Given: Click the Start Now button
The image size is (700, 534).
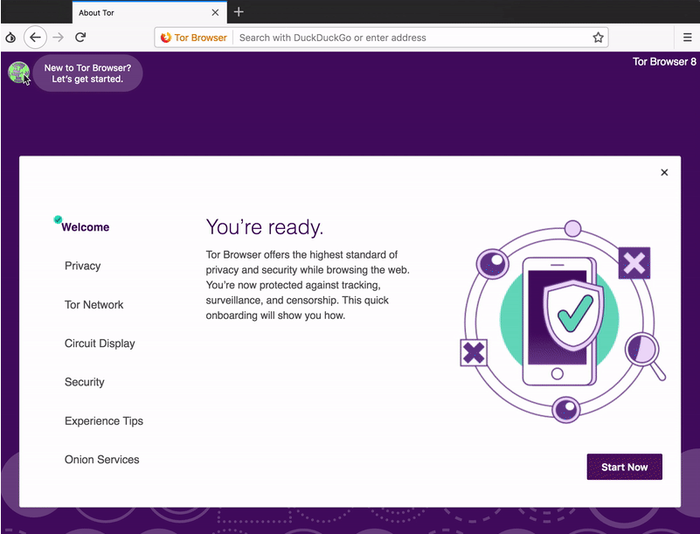Looking at the screenshot, I should tap(624, 467).
